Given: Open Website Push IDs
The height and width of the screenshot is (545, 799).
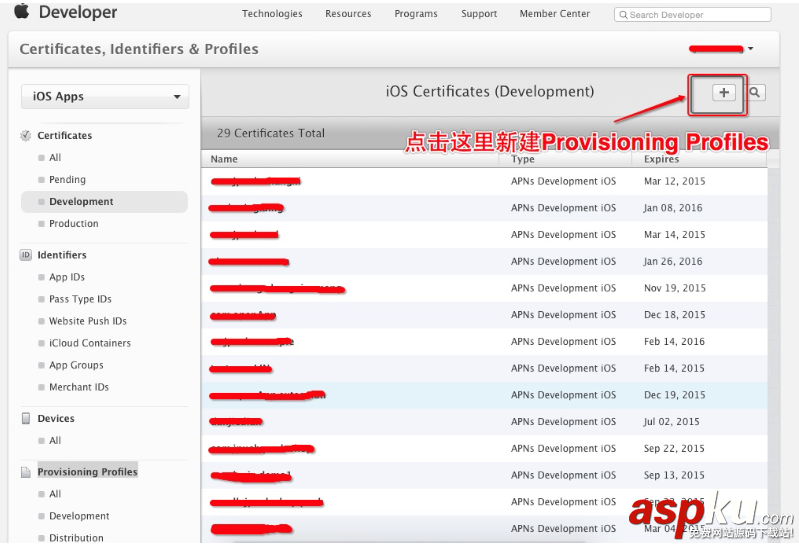Looking at the screenshot, I should [x=88, y=321].
